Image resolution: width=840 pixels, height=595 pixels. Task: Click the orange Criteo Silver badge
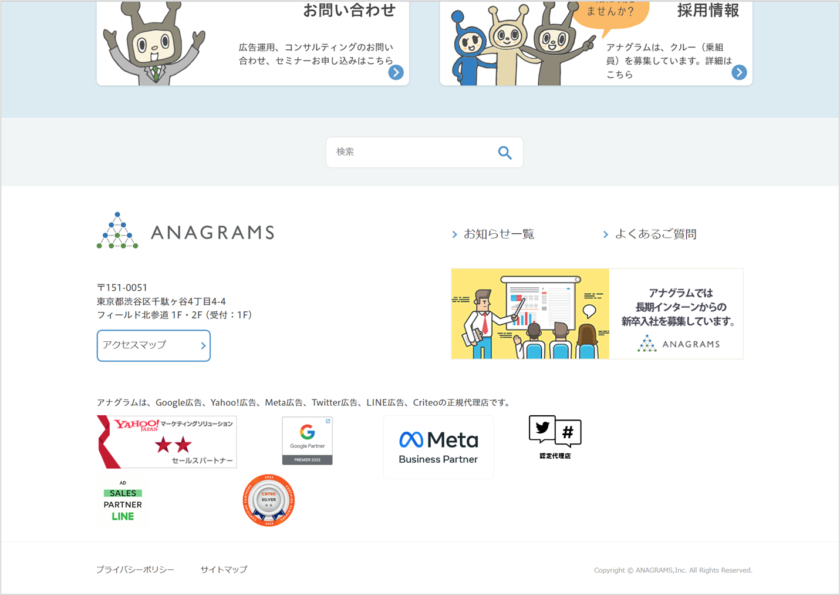pyautogui.click(x=269, y=500)
